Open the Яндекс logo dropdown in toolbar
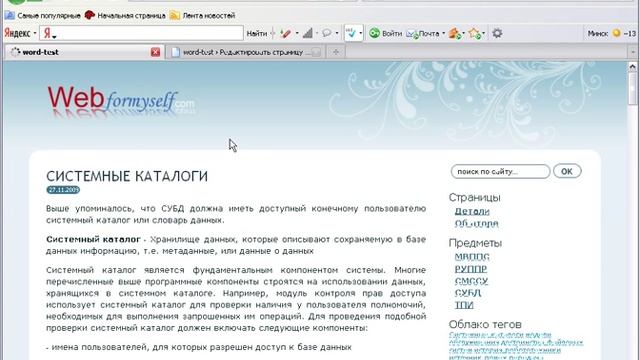 (20, 33)
